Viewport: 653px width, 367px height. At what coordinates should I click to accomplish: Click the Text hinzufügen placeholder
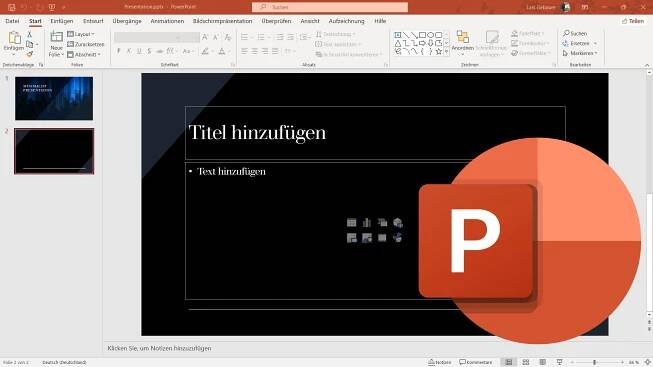231,171
